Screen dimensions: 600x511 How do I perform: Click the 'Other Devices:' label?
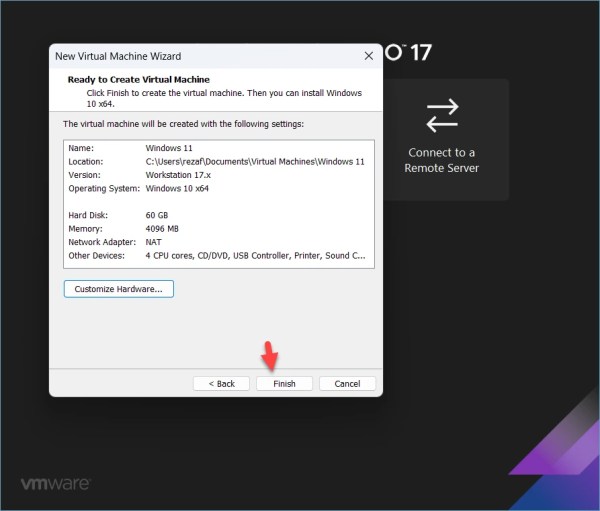[x=96, y=255]
